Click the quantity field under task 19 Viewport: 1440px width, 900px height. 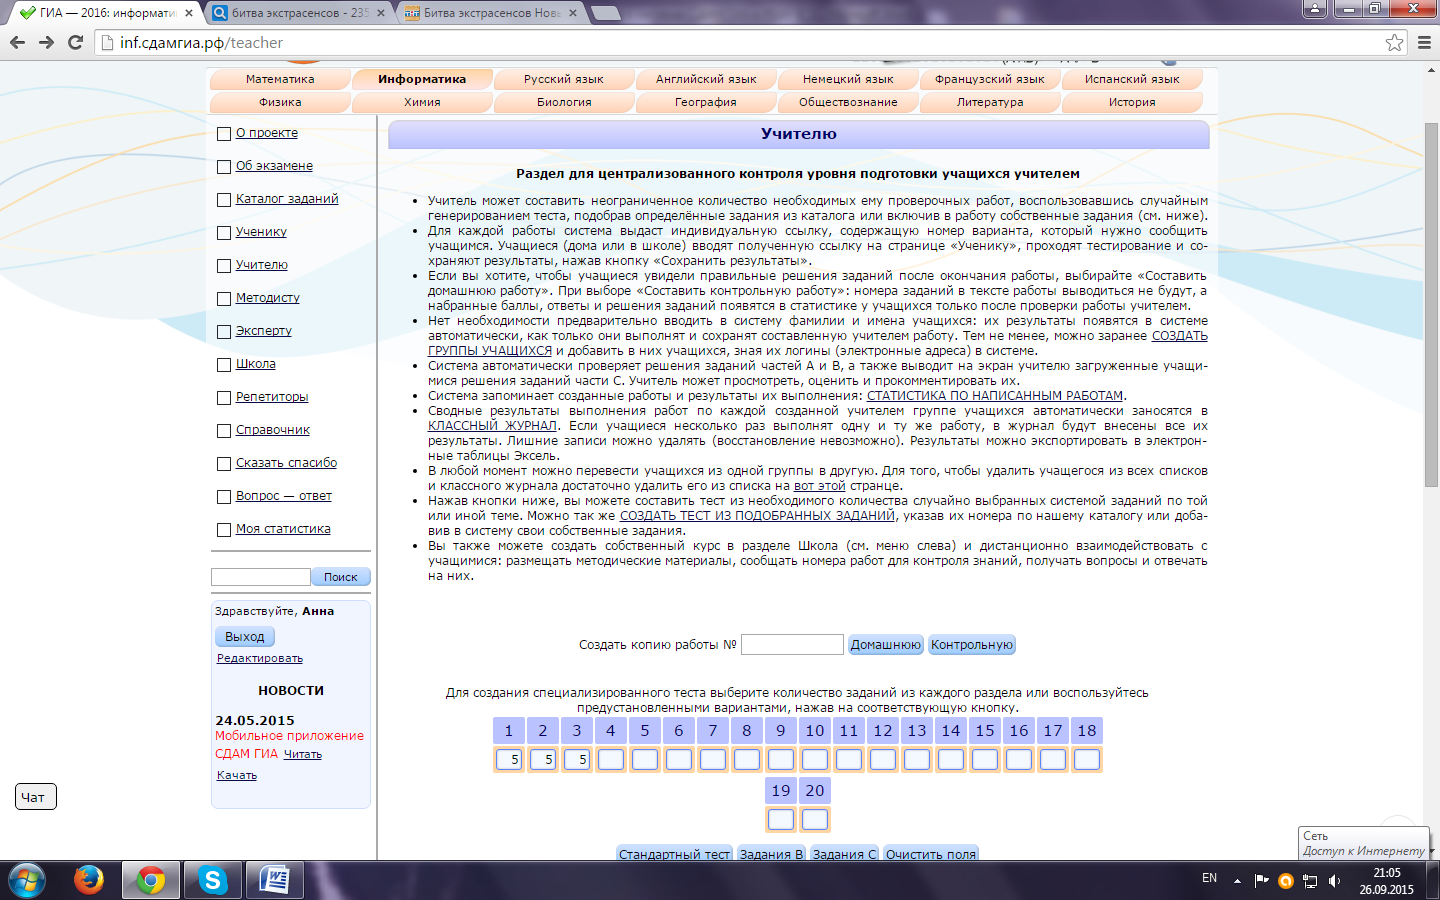(781, 820)
